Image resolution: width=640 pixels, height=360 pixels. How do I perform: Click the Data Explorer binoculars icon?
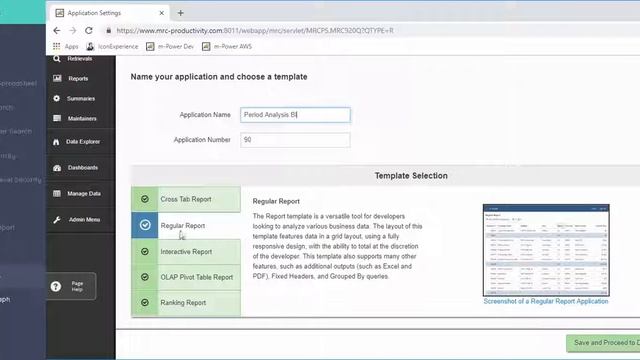[56, 142]
